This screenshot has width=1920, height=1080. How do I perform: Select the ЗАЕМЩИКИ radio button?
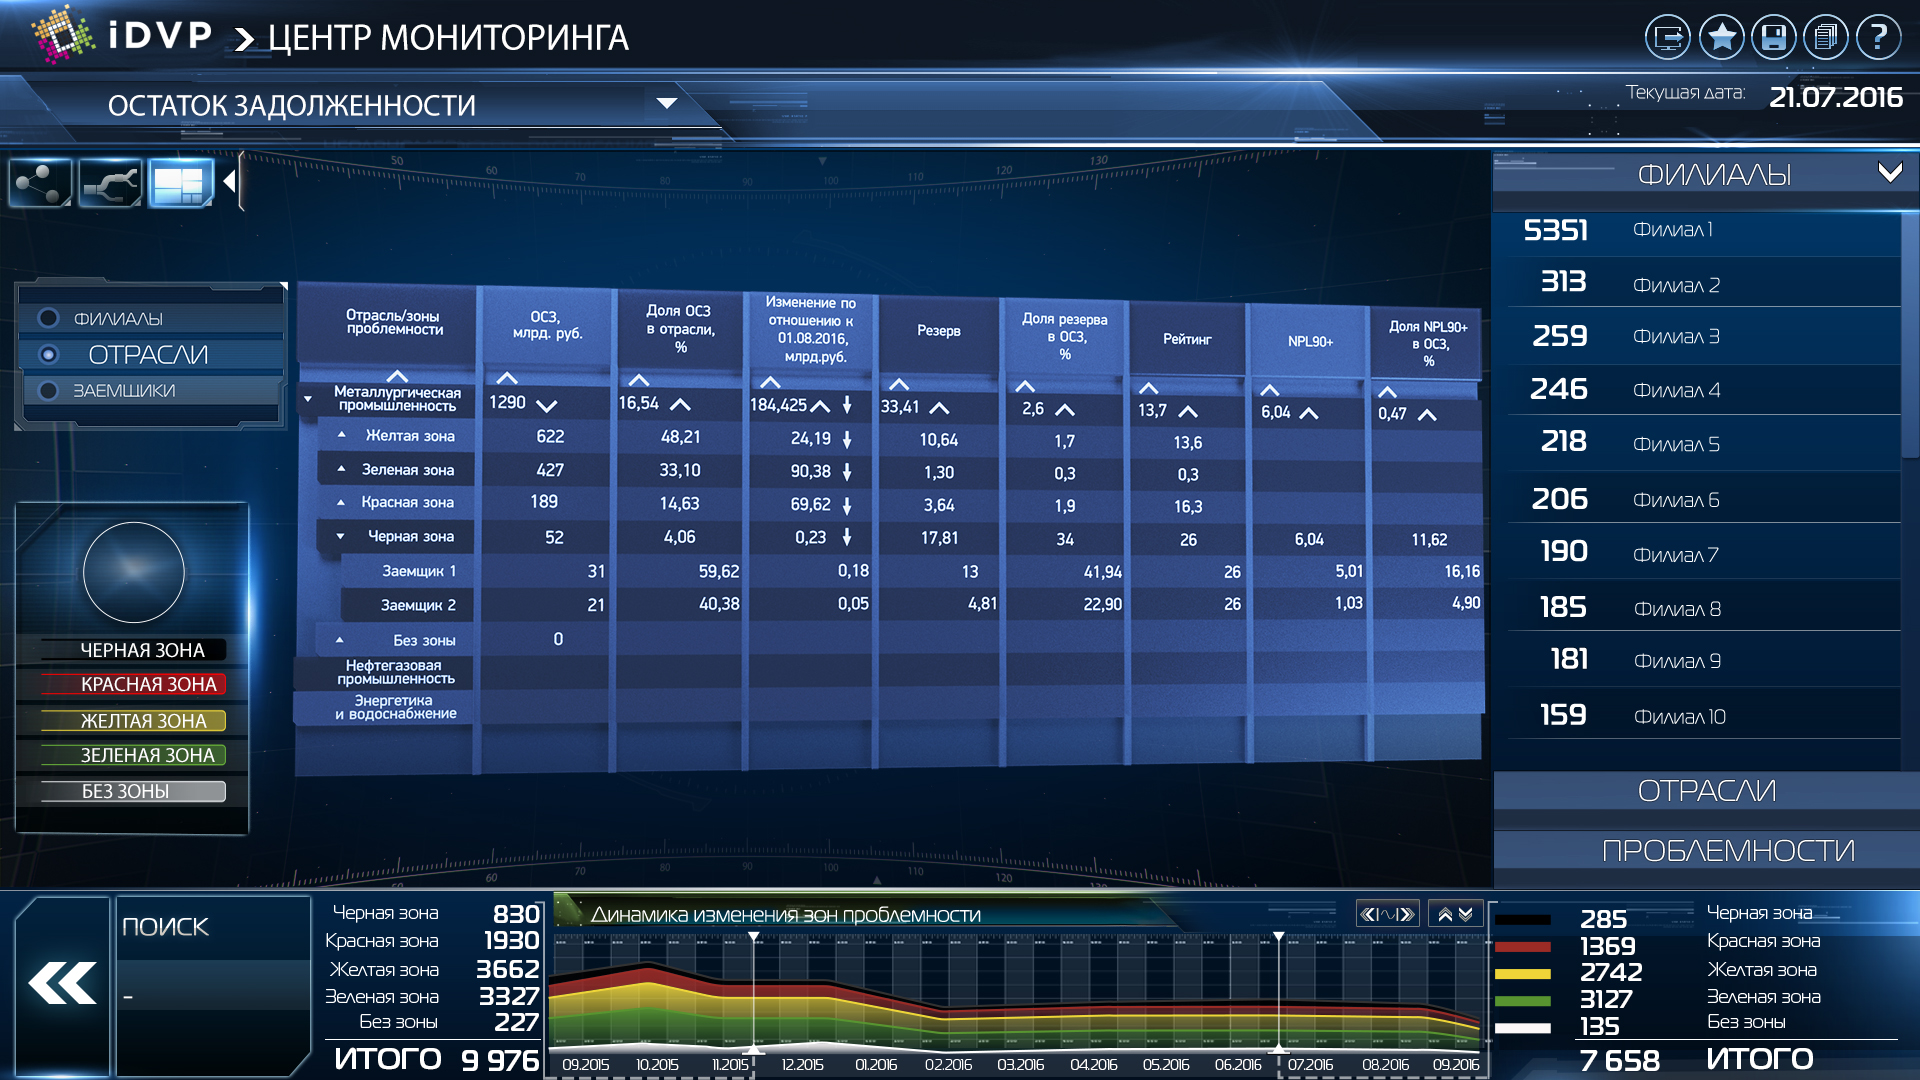click(48, 390)
